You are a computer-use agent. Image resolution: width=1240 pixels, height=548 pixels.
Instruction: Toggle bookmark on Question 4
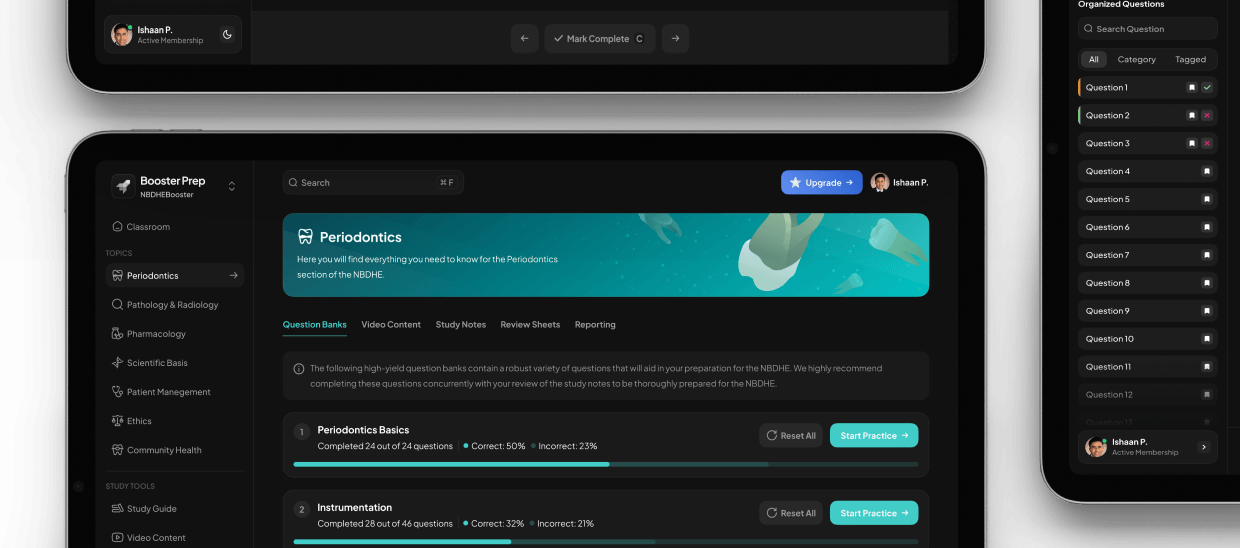[1207, 171]
